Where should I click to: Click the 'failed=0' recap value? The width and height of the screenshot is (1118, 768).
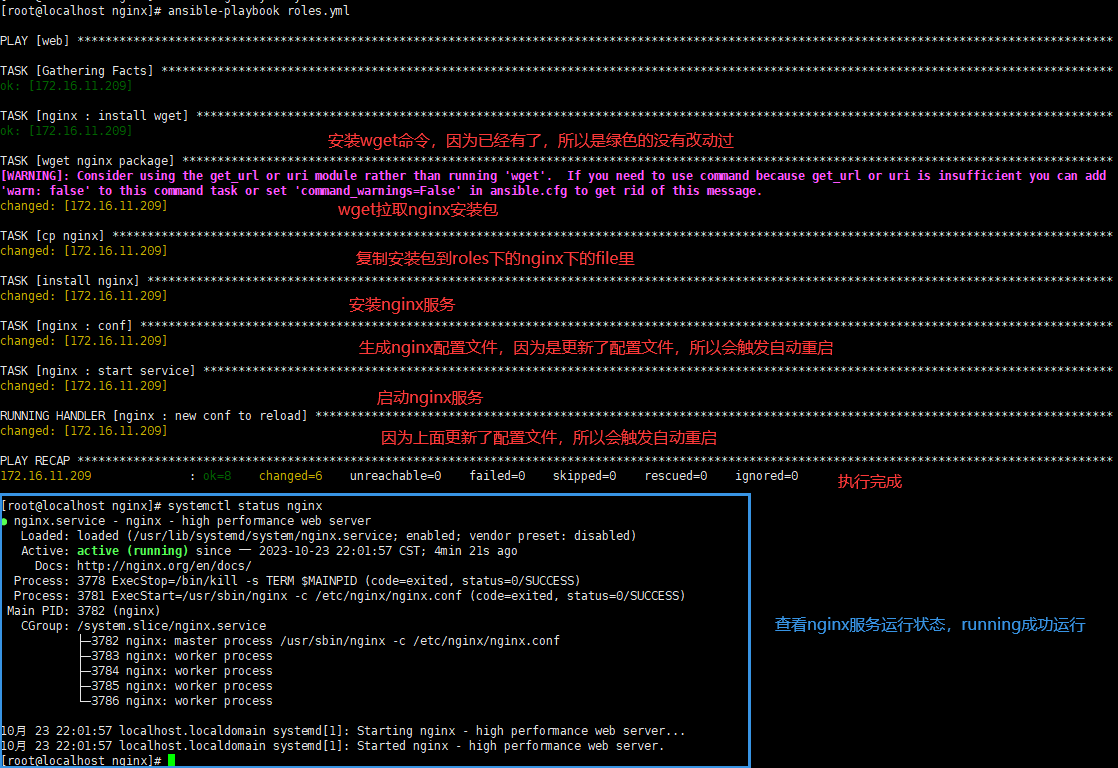pos(497,476)
